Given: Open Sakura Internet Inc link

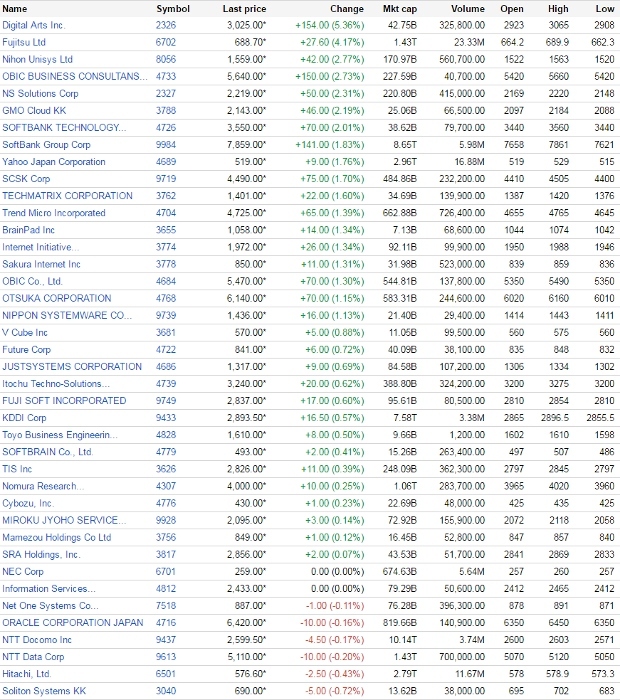Looking at the screenshot, I should coord(41,264).
